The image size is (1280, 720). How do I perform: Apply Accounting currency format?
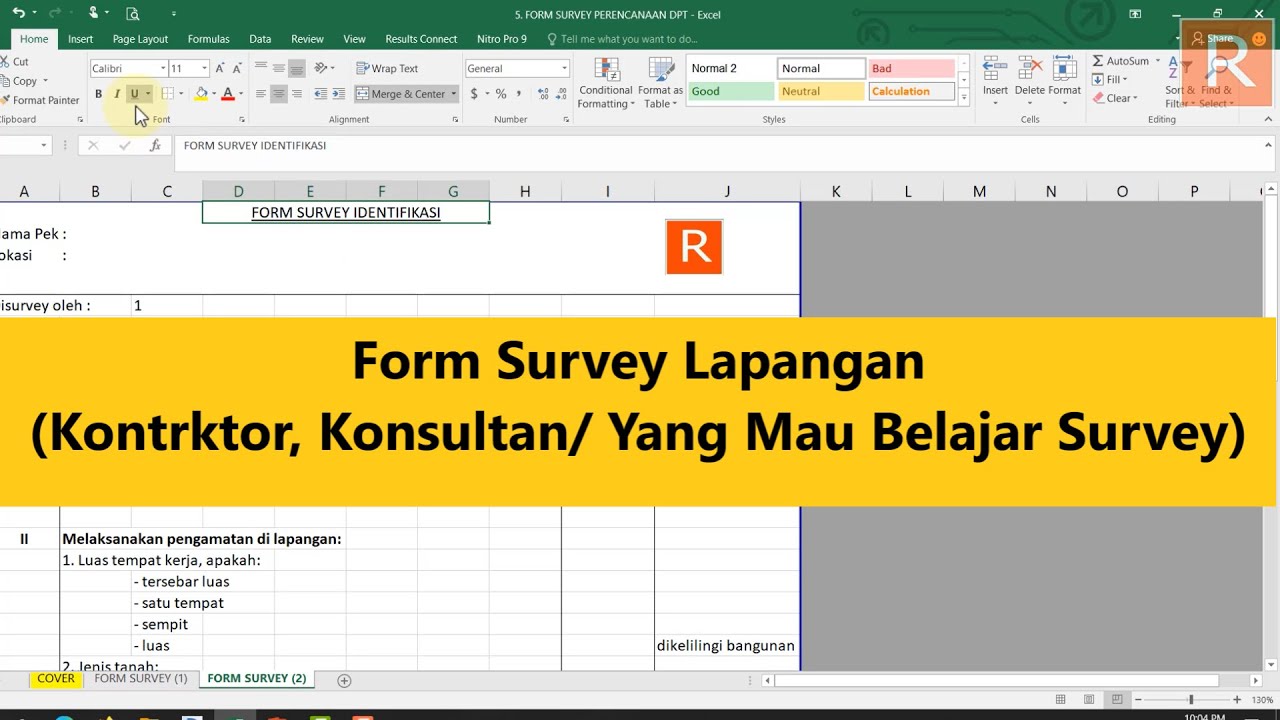tap(474, 94)
